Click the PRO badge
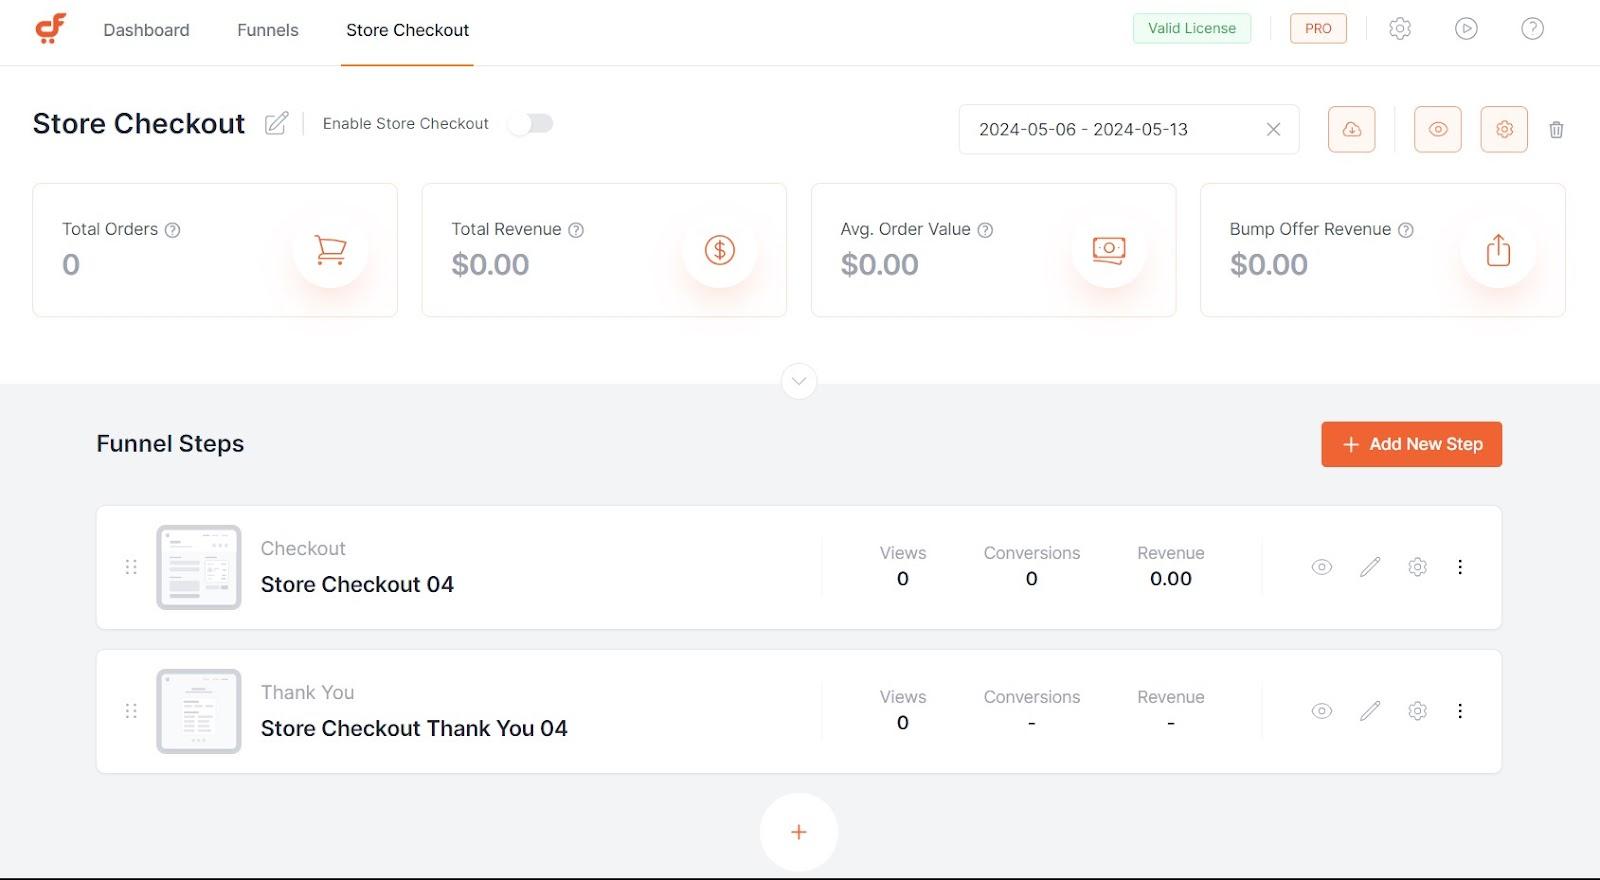The height and width of the screenshot is (880, 1600). tap(1318, 28)
